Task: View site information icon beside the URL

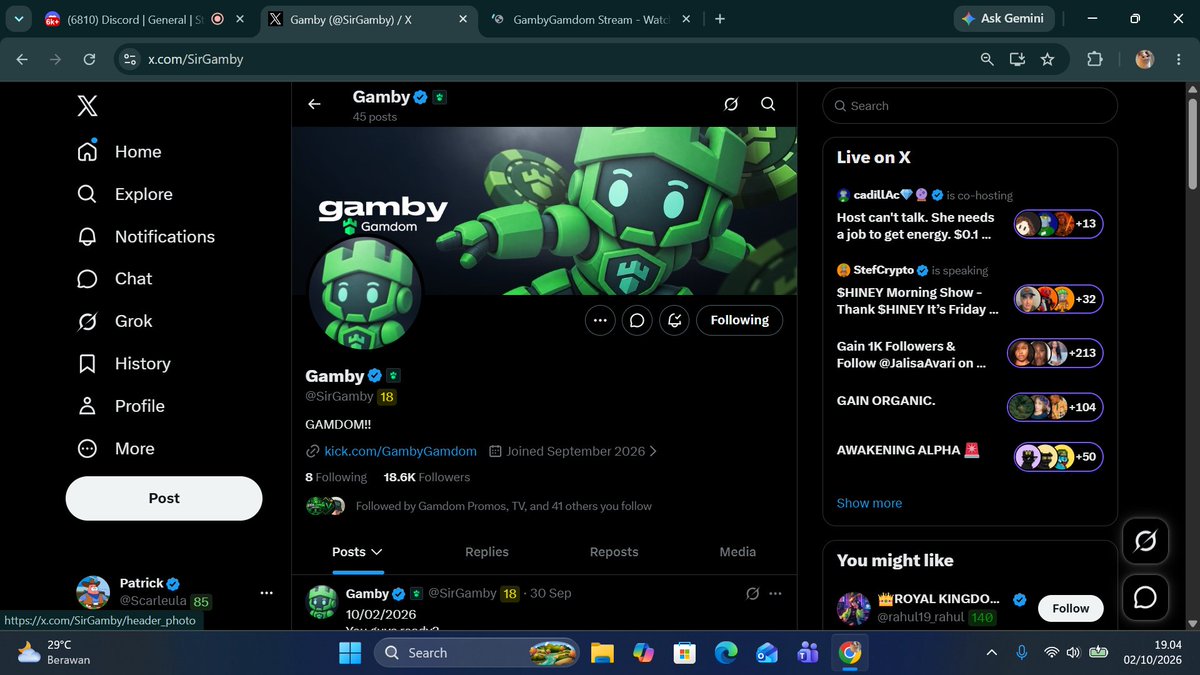Action: [129, 59]
